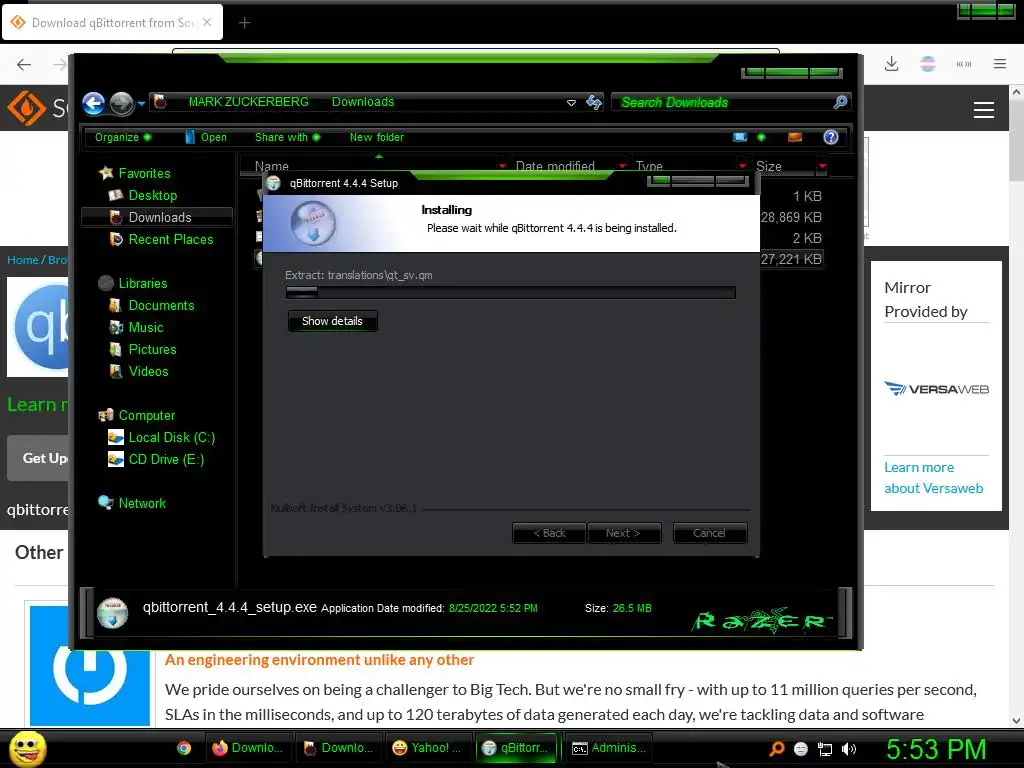Expand the address bar history dropdown
The height and width of the screenshot is (768, 1024).
pyautogui.click(x=571, y=103)
